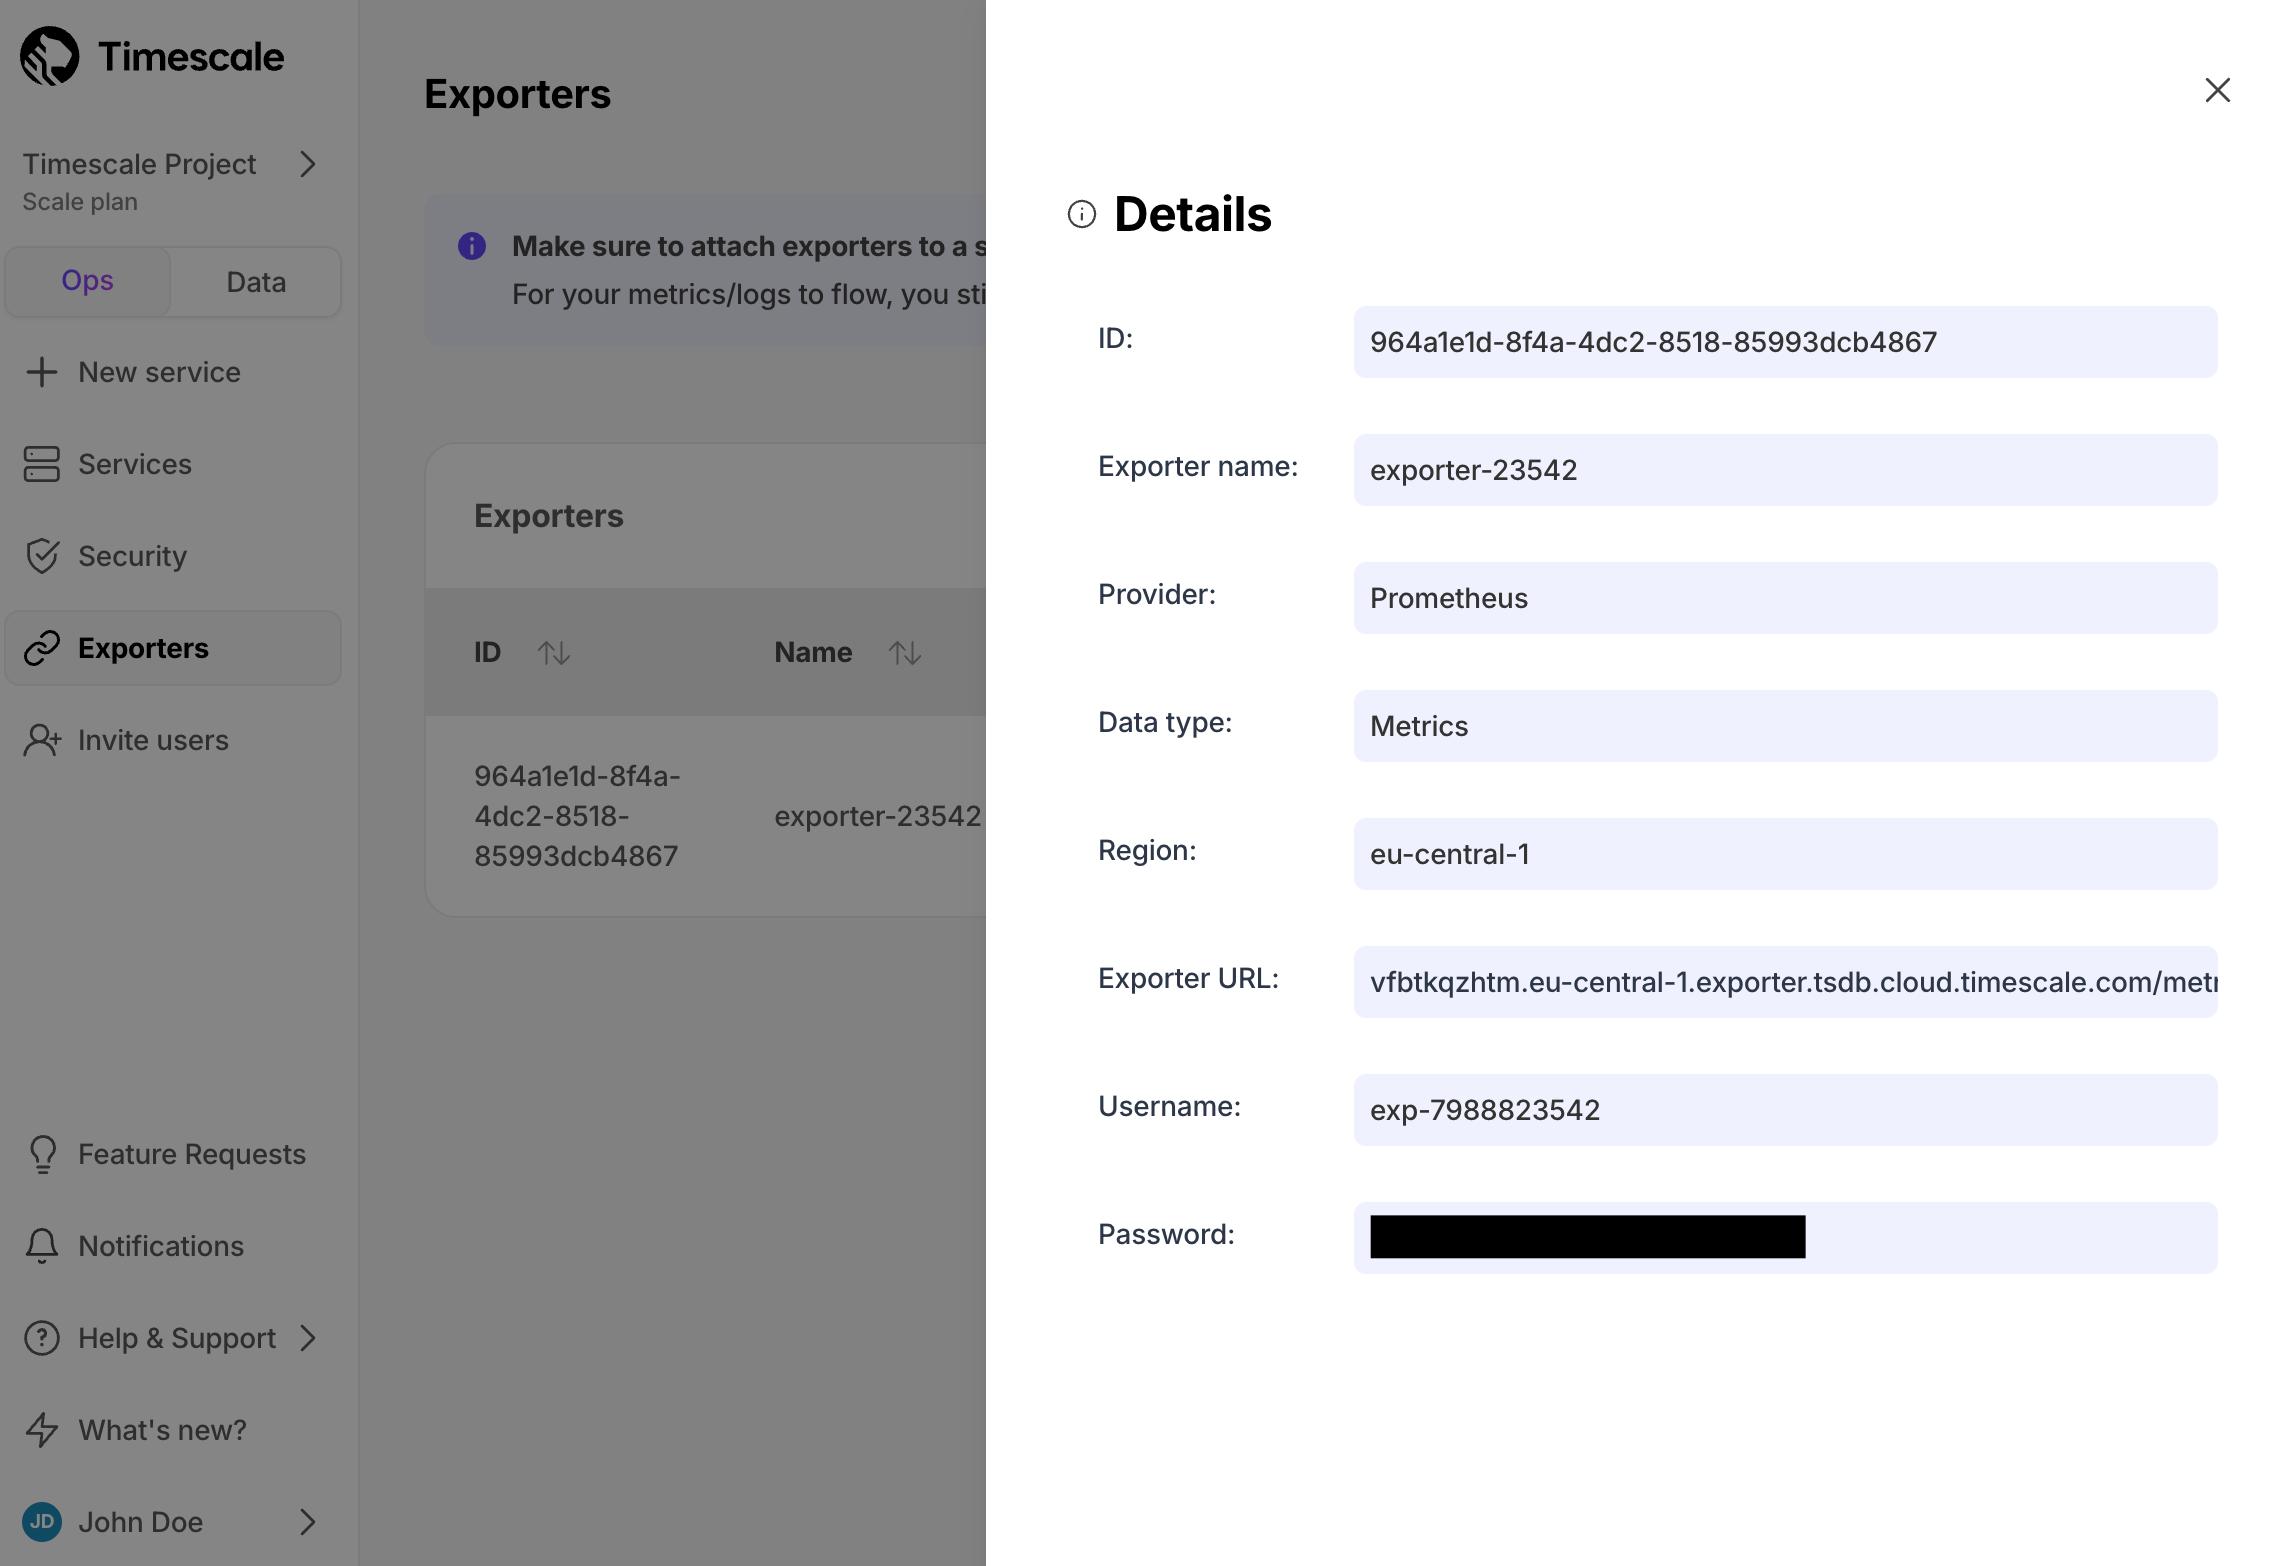The width and height of the screenshot is (2284, 1566).
Task: Click the Username field exp-7988823542
Action: coord(1785,1110)
